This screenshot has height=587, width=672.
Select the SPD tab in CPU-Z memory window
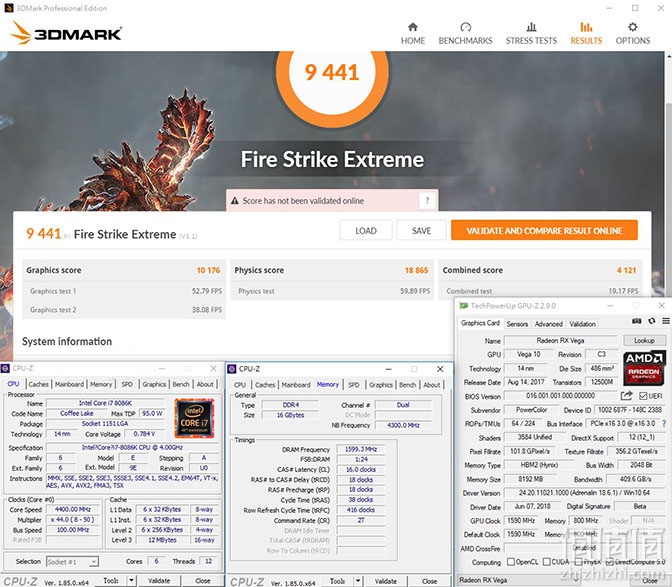click(x=354, y=385)
